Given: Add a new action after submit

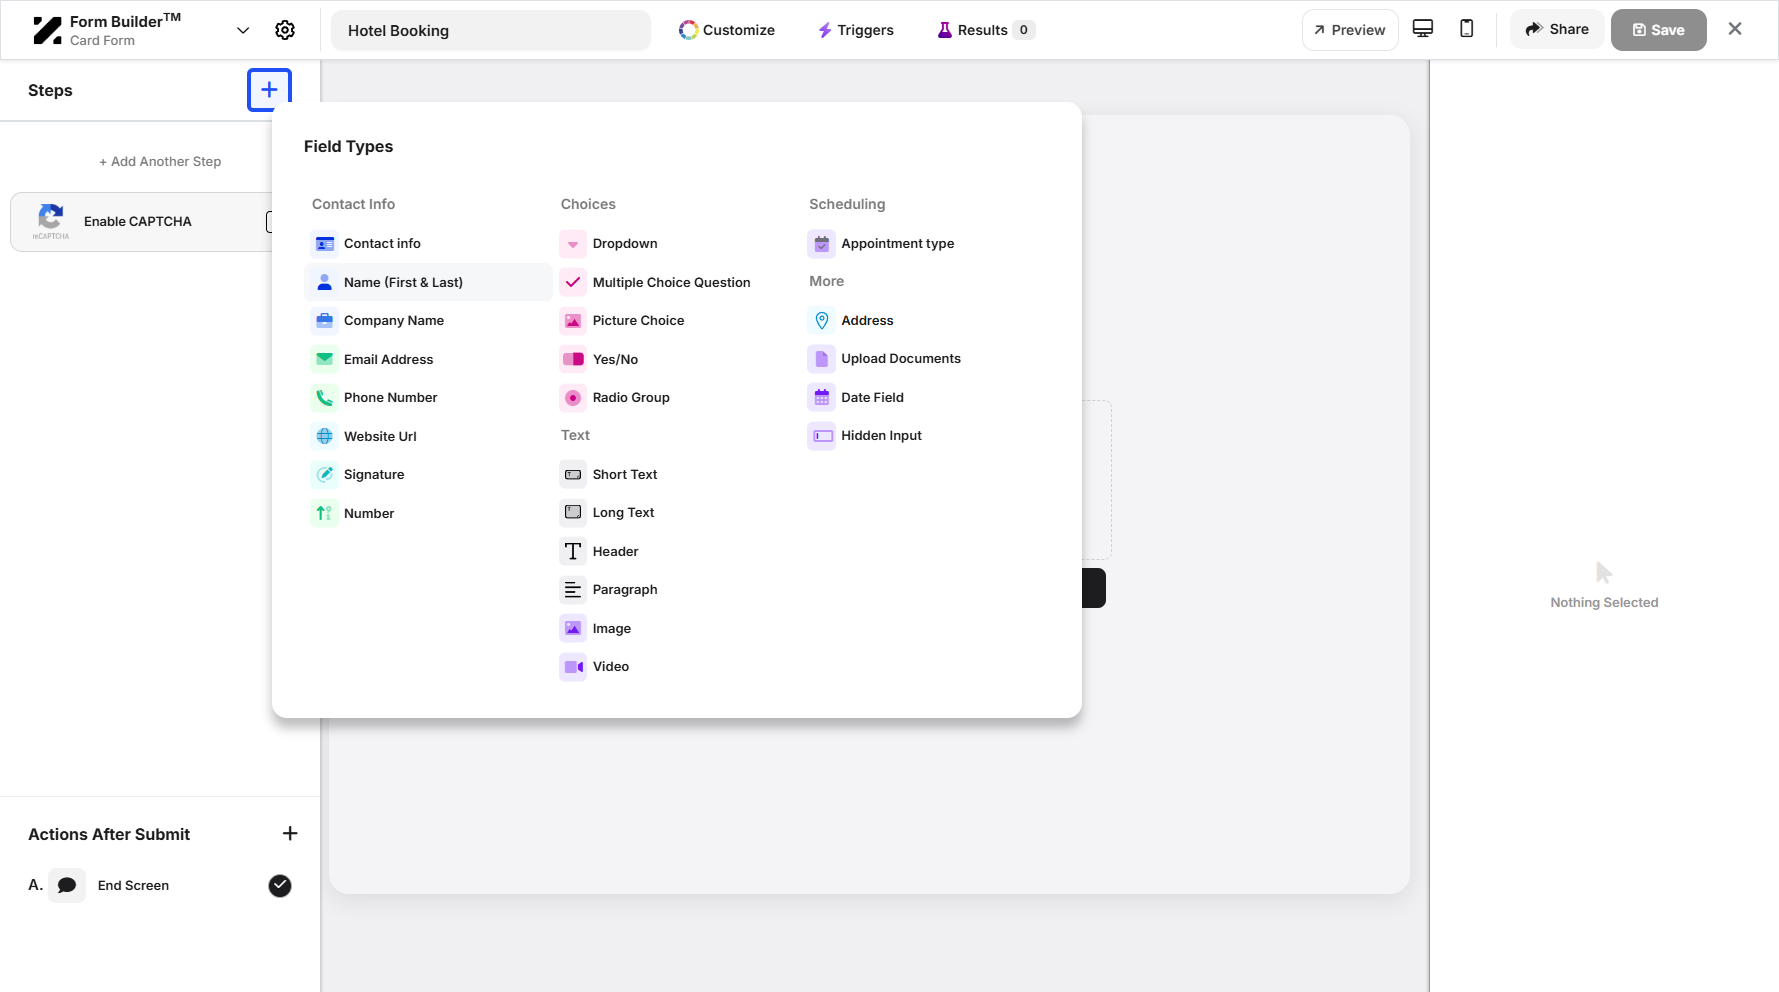Looking at the screenshot, I should [x=290, y=834].
